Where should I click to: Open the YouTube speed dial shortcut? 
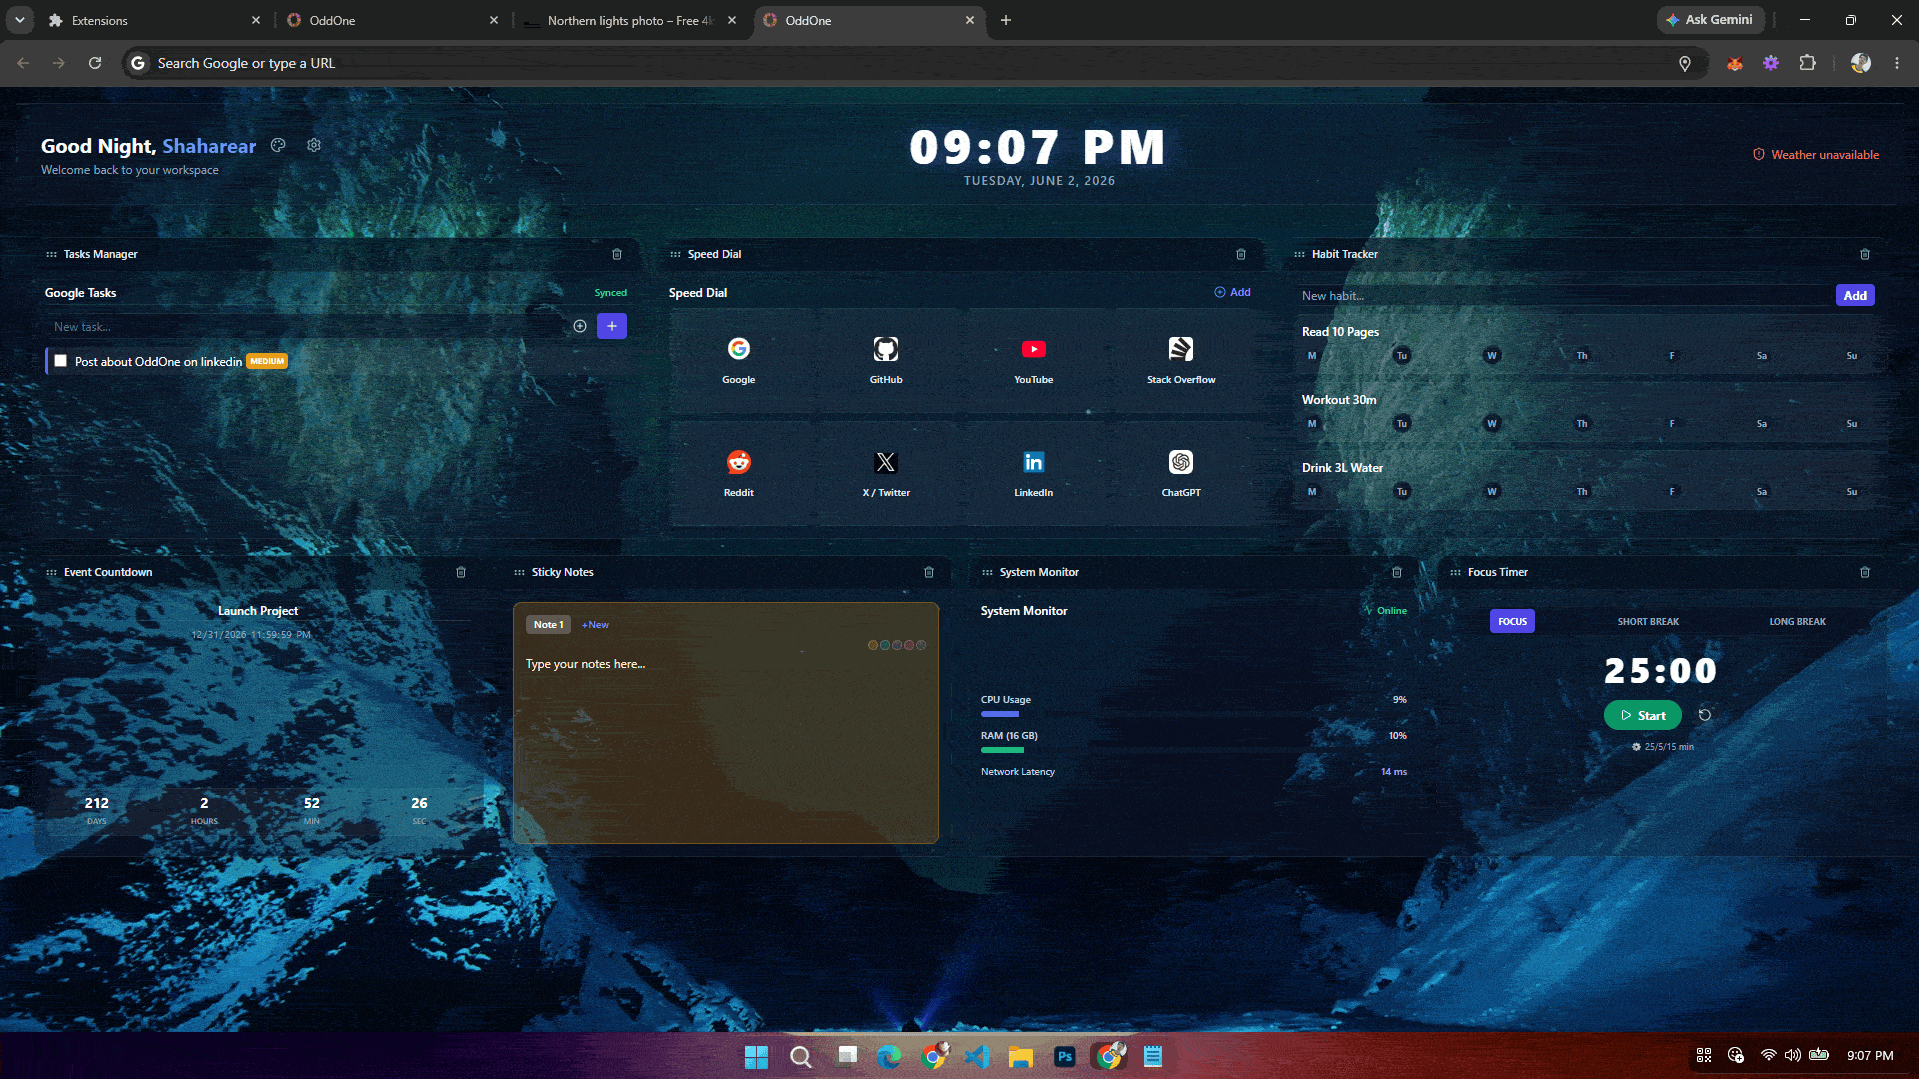click(x=1034, y=360)
